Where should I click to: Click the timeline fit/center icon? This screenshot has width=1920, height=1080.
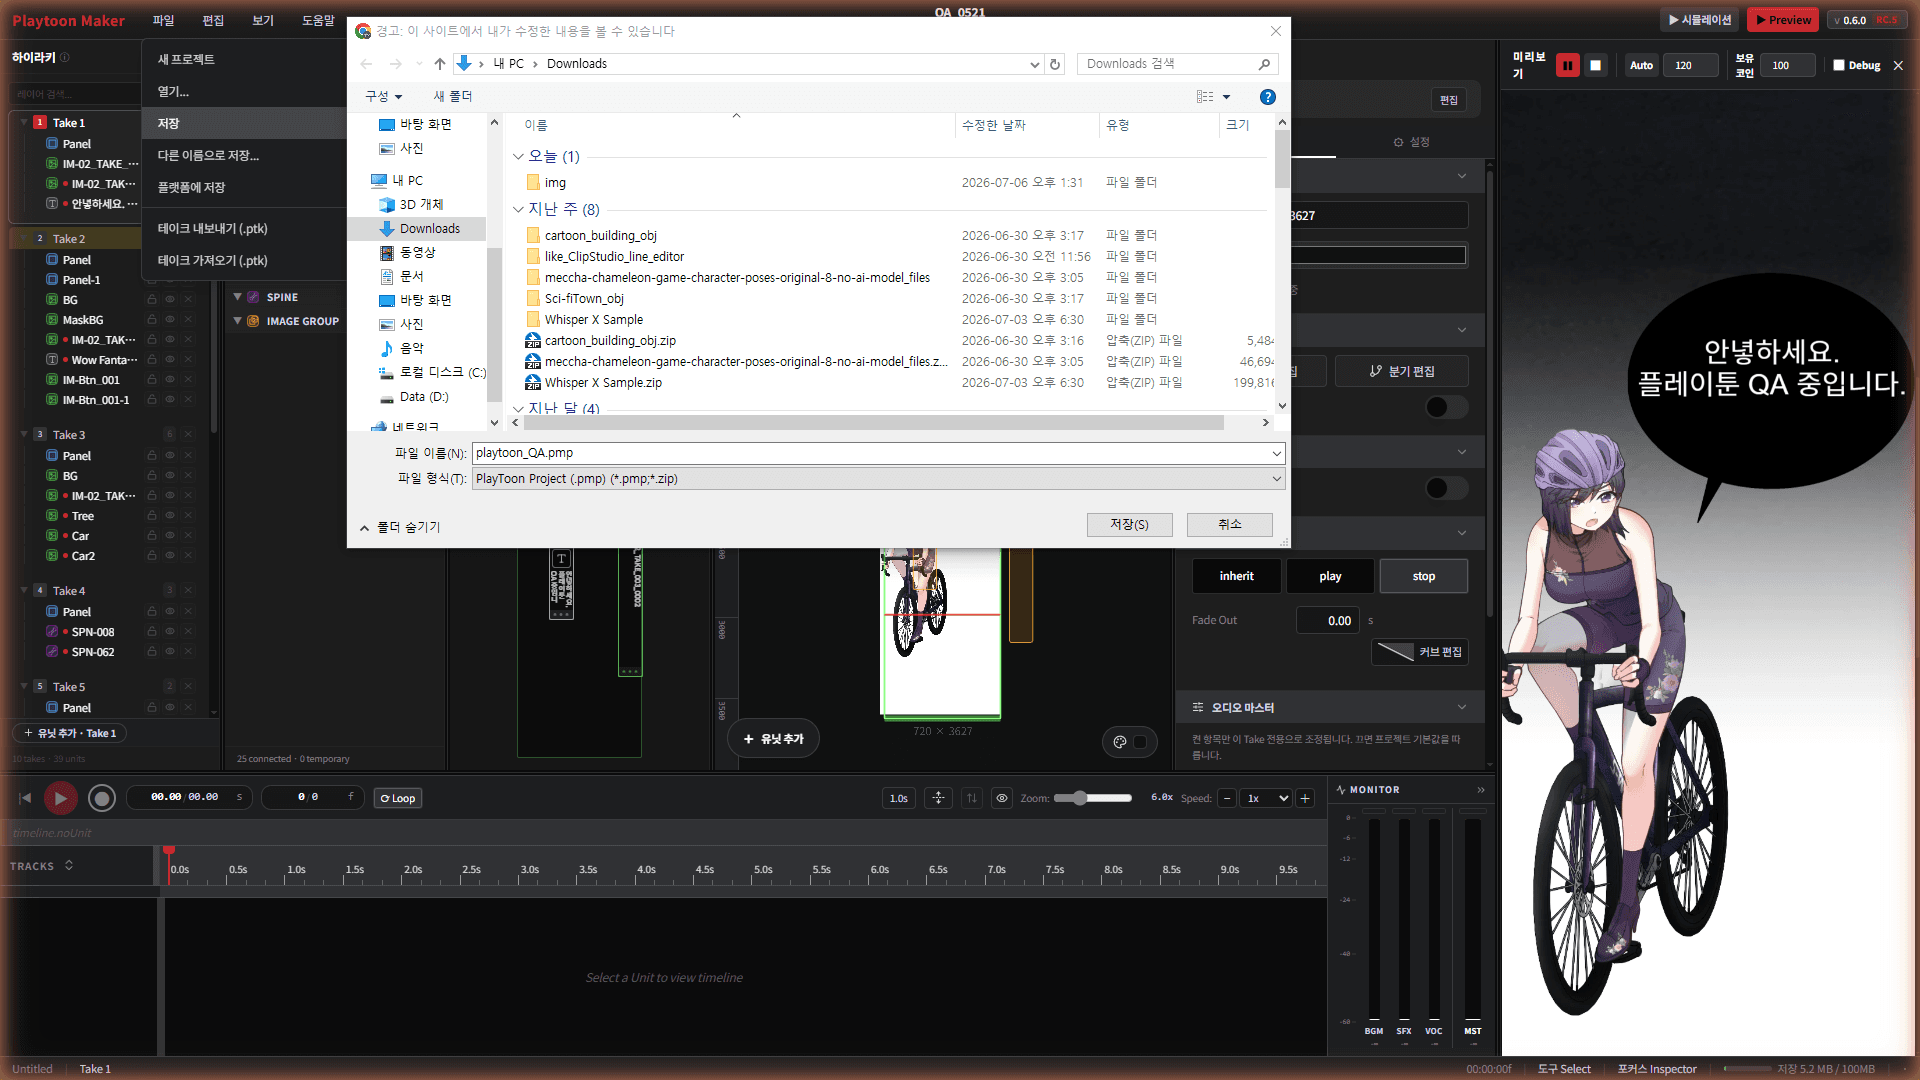(x=938, y=798)
